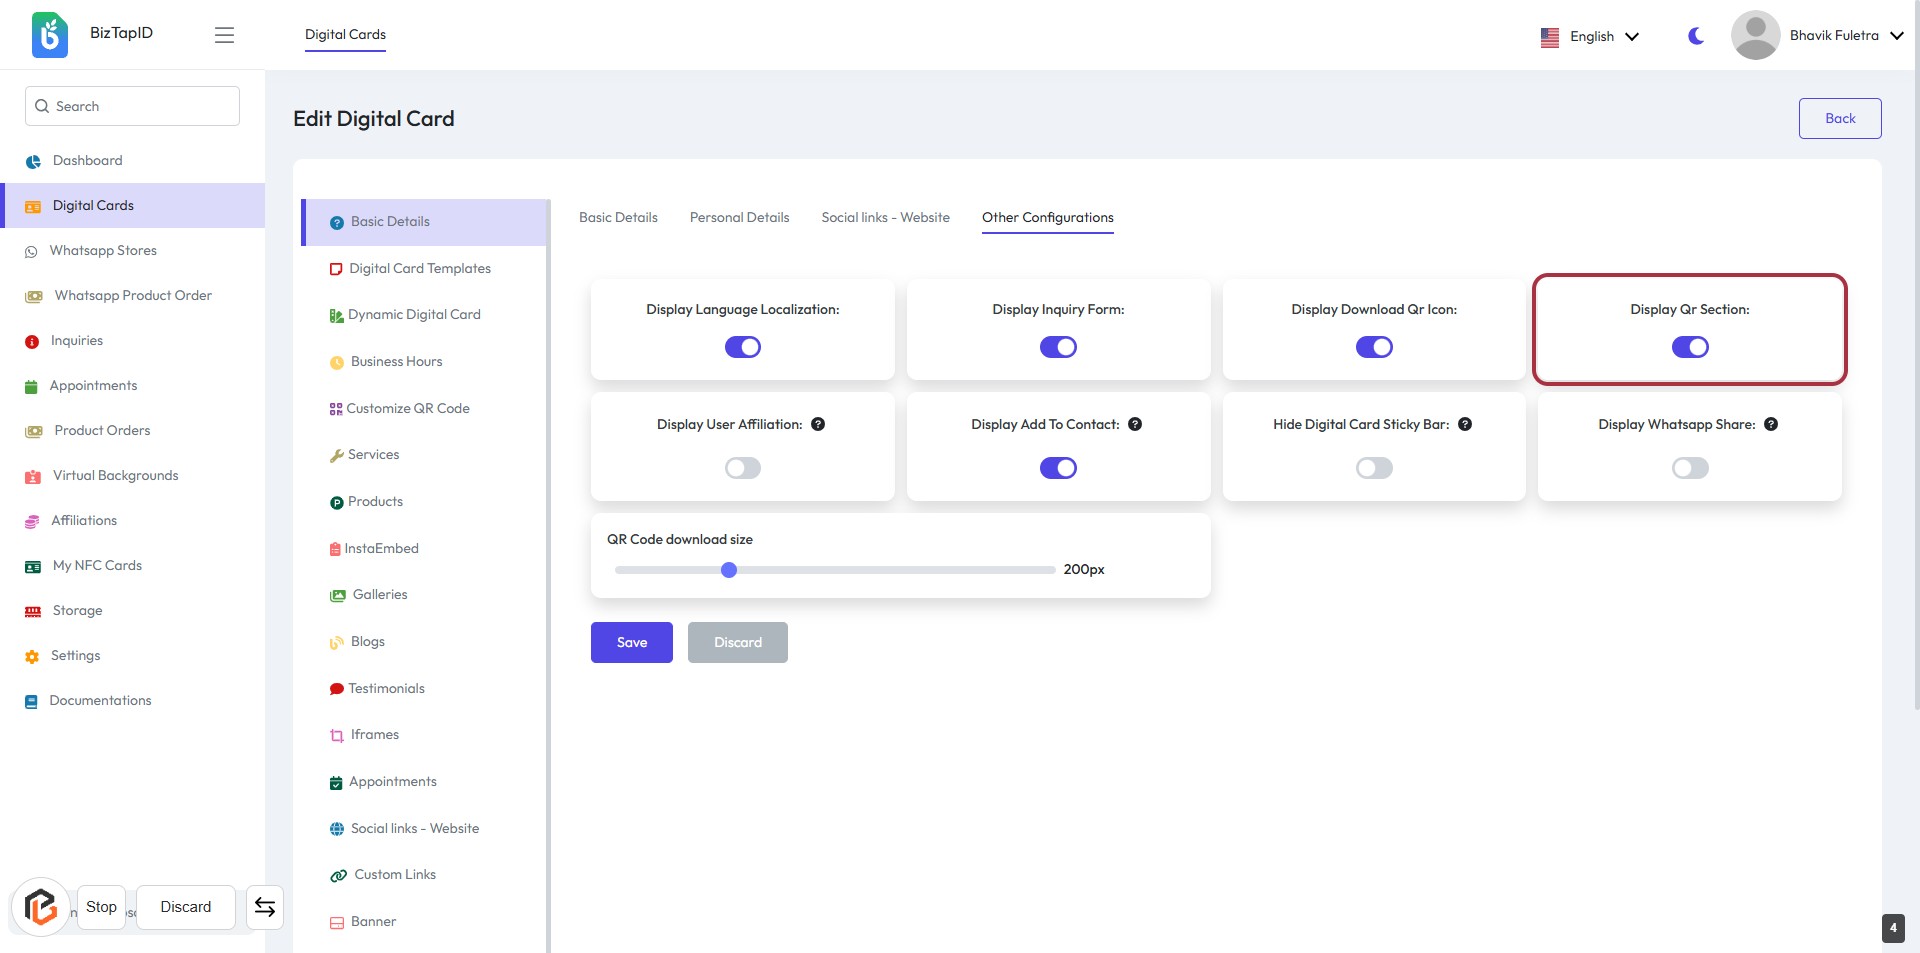Image resolution: width=1920 pixels, height=953 pixels.
Task: Disable the Display Qr Section toggle
Action: [1690, 347]
